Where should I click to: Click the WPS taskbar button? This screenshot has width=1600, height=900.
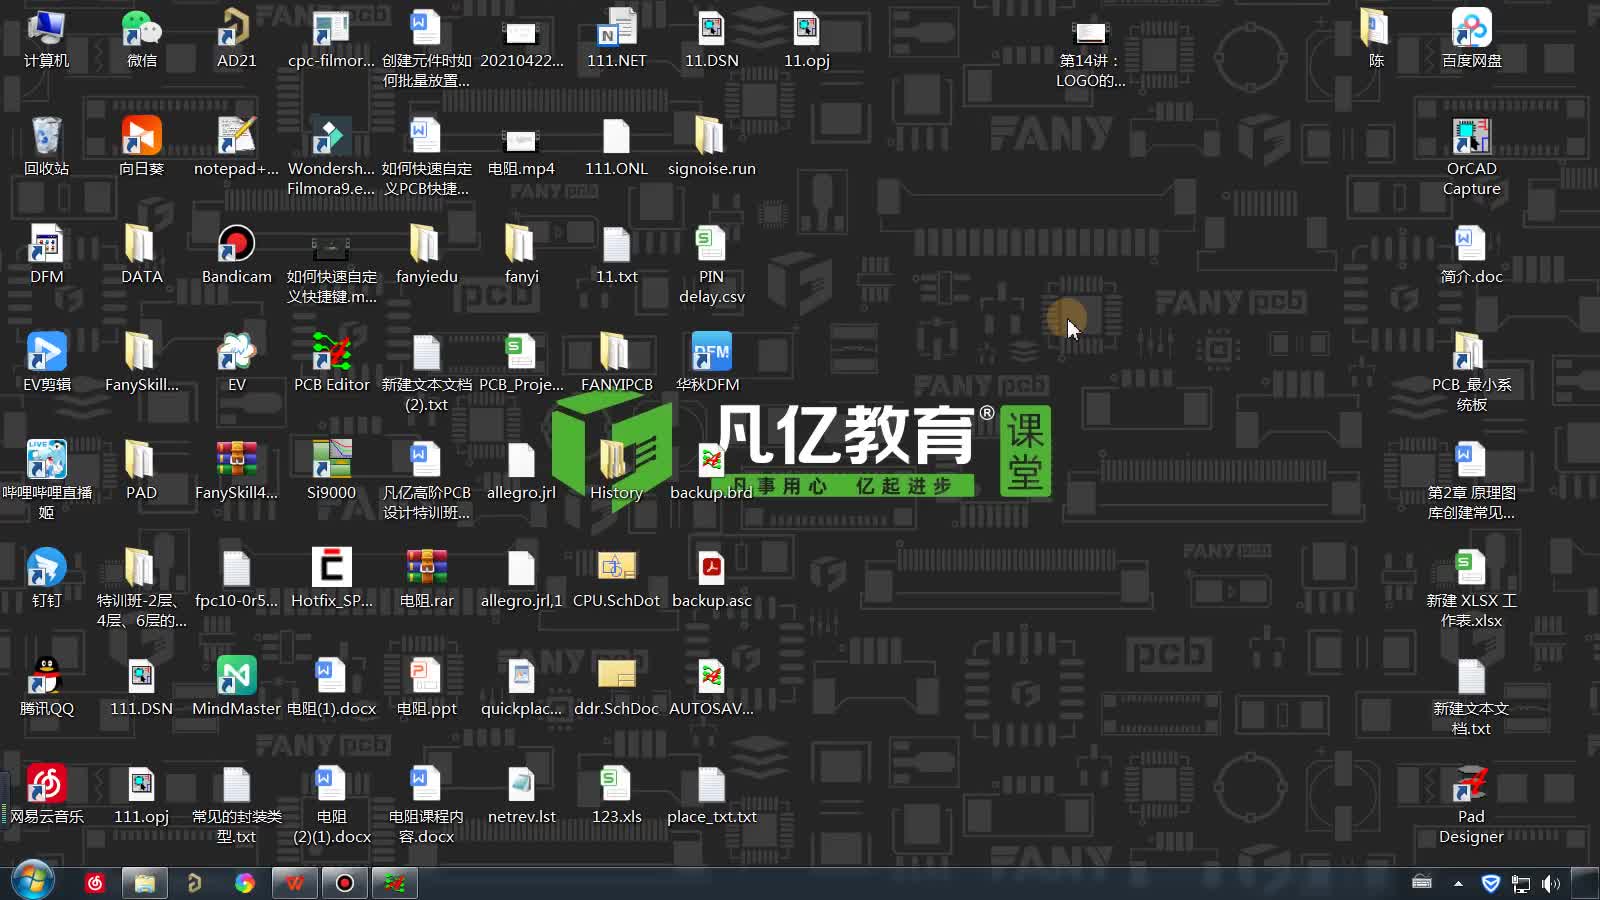pos(294,883)
